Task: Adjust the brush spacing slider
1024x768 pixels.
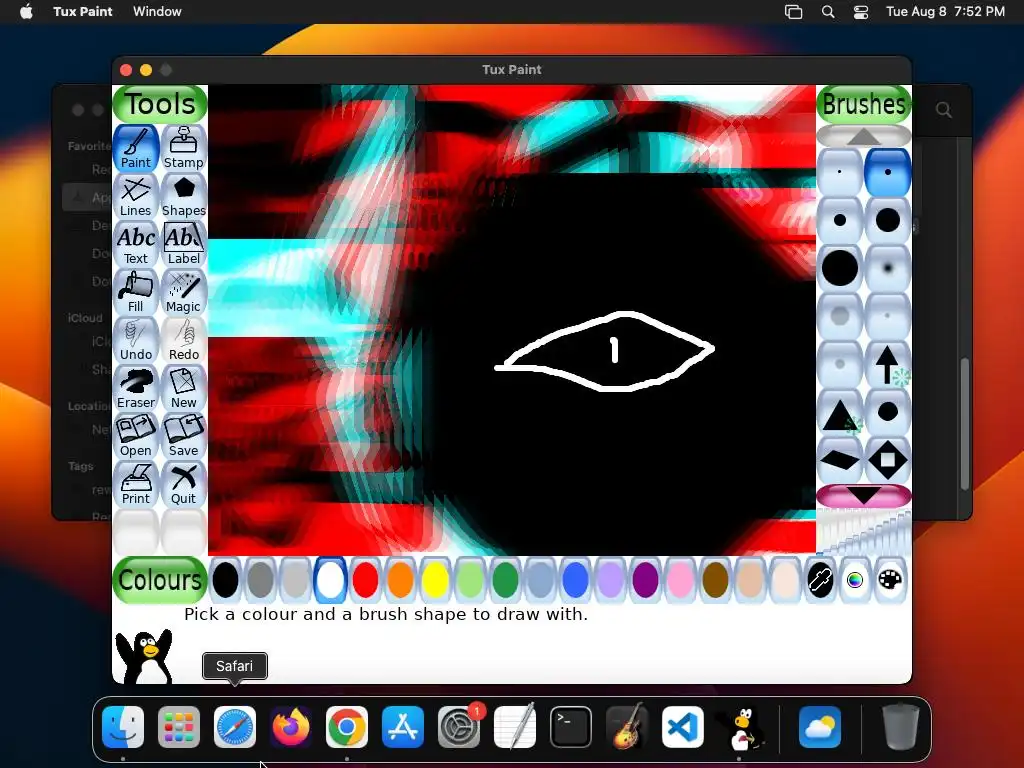Action: coord(864,532)
